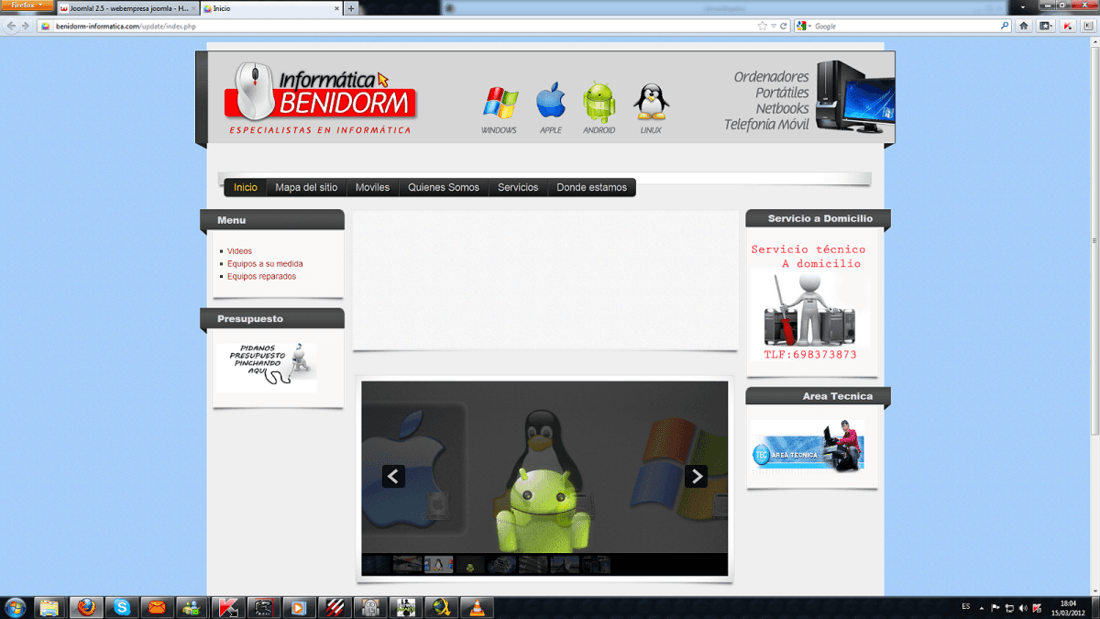This screenshot has height=619, width=1100.
Task: Open a new tab with the plus button
Action: [351, 8]
